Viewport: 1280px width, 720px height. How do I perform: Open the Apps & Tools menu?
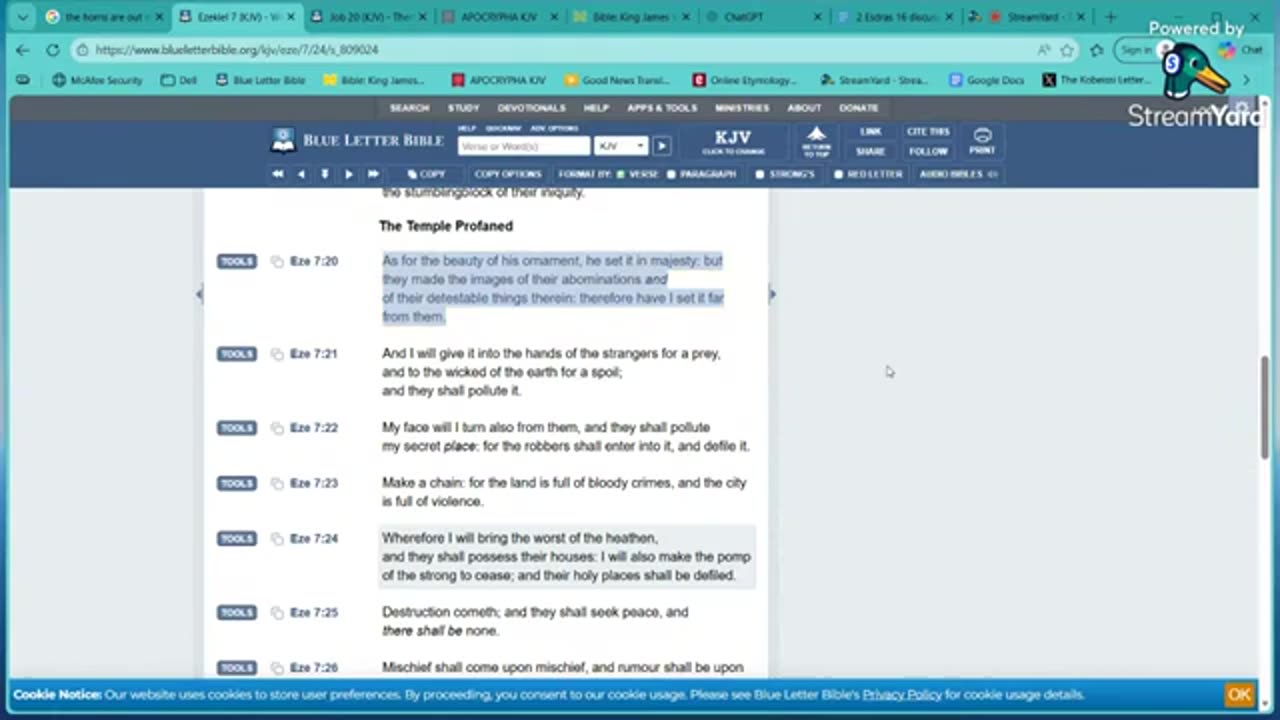tap(662, 108)
